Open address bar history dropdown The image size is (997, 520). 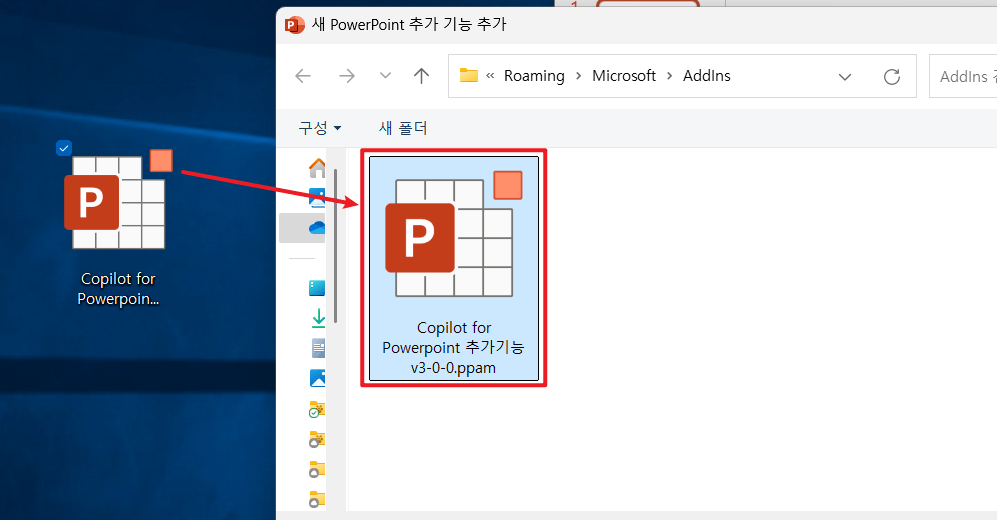pos(844,77)
